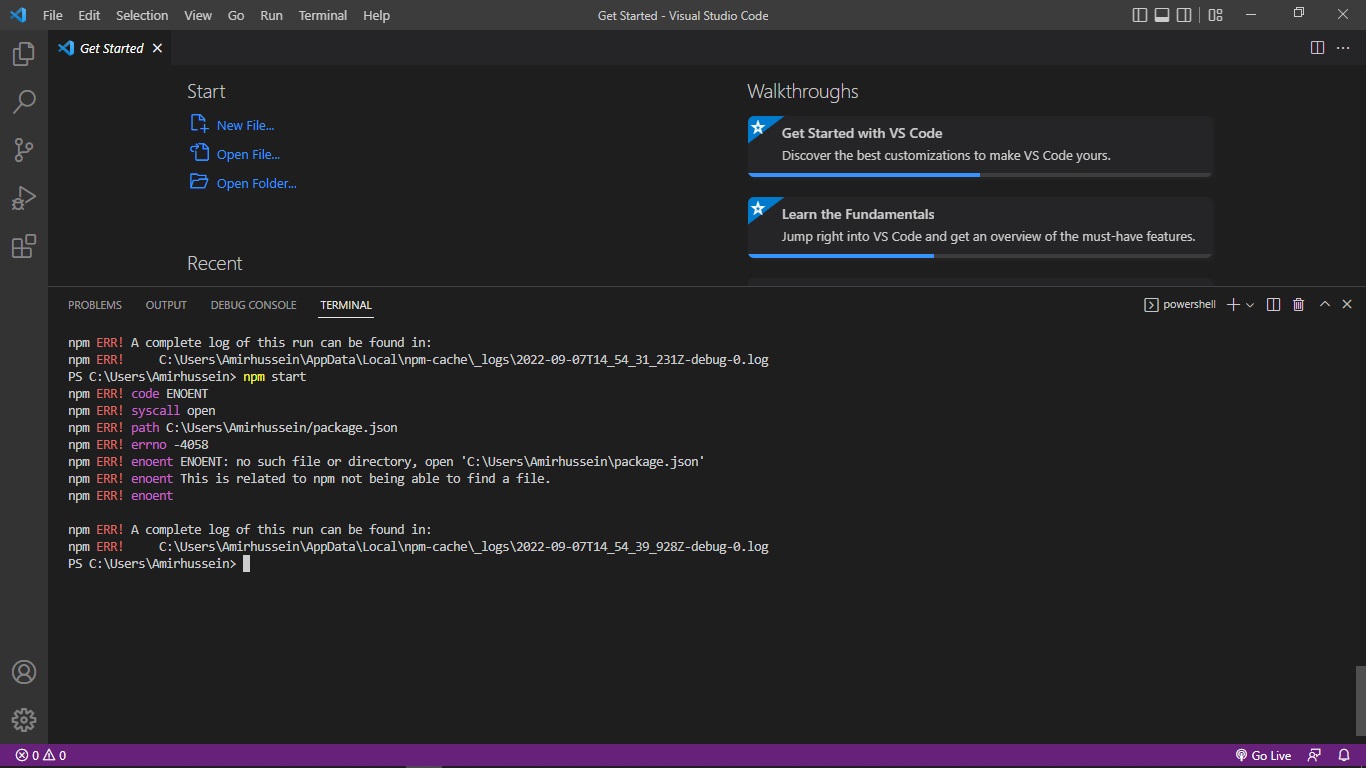
Task: Maximize the panel with up chevron
Action: pyautogui.click(x=1325, y=305)
